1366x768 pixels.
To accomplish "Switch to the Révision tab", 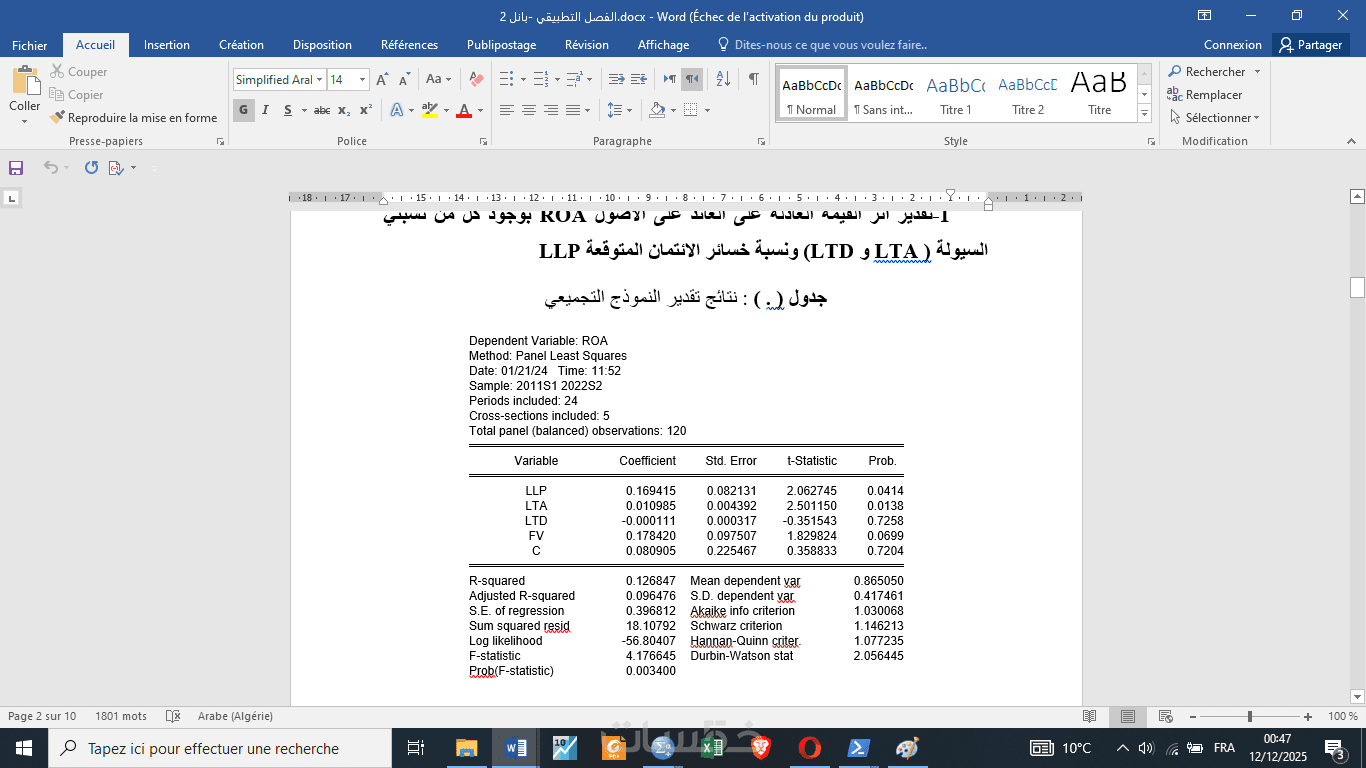I will pos(587,45).
